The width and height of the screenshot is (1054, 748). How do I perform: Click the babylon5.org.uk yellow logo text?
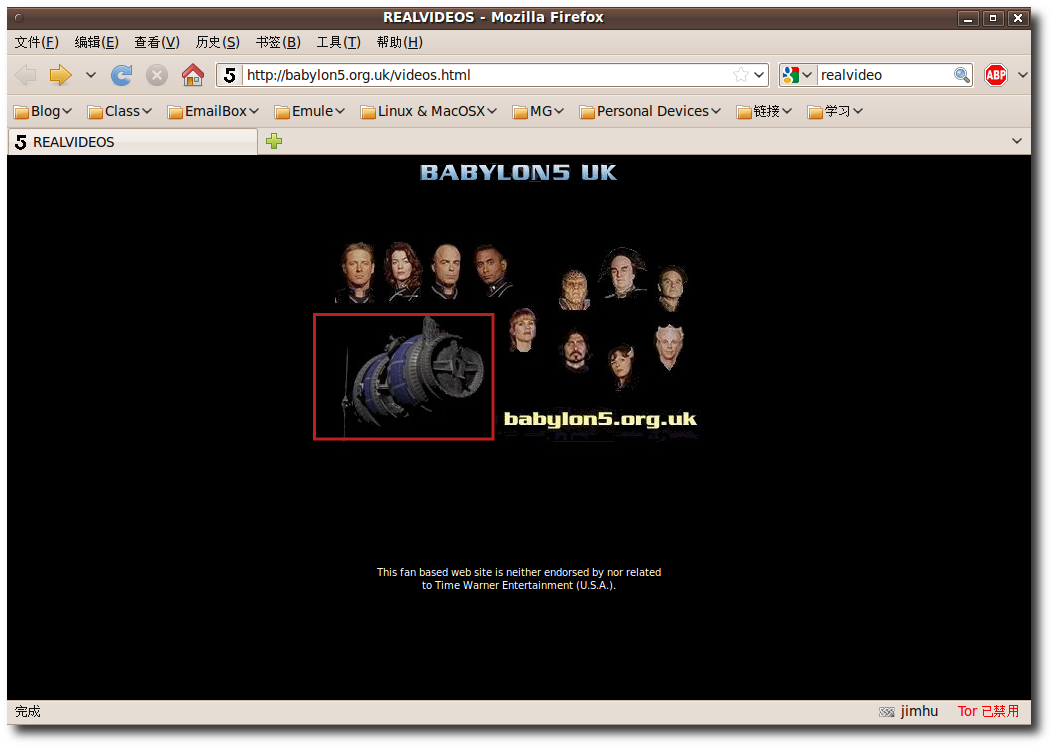(600, 419)
